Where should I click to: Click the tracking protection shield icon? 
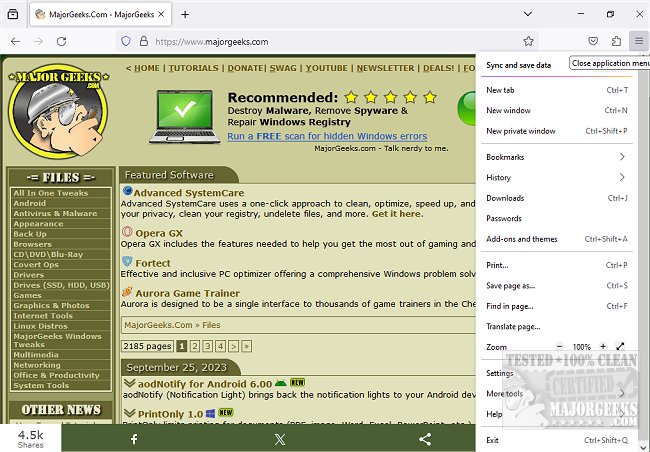(126, 41)
